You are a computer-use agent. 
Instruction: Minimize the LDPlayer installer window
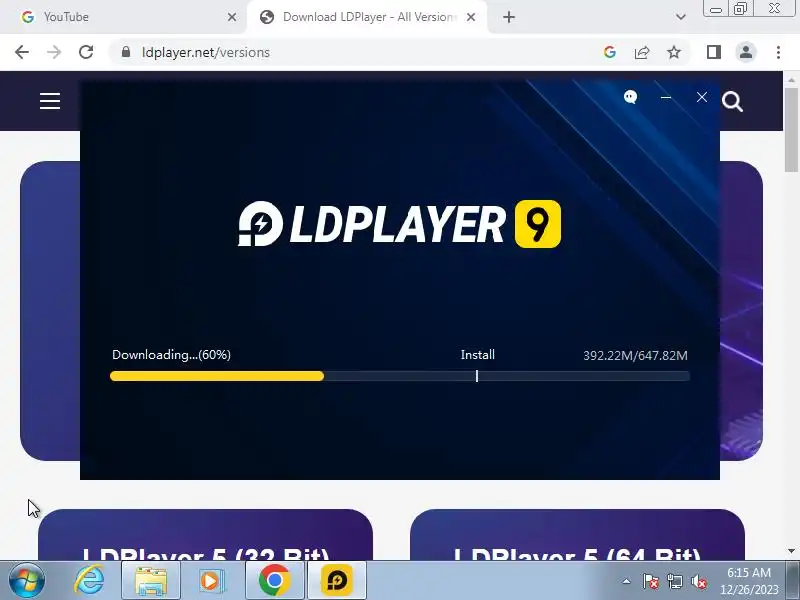tap(666, 97)
